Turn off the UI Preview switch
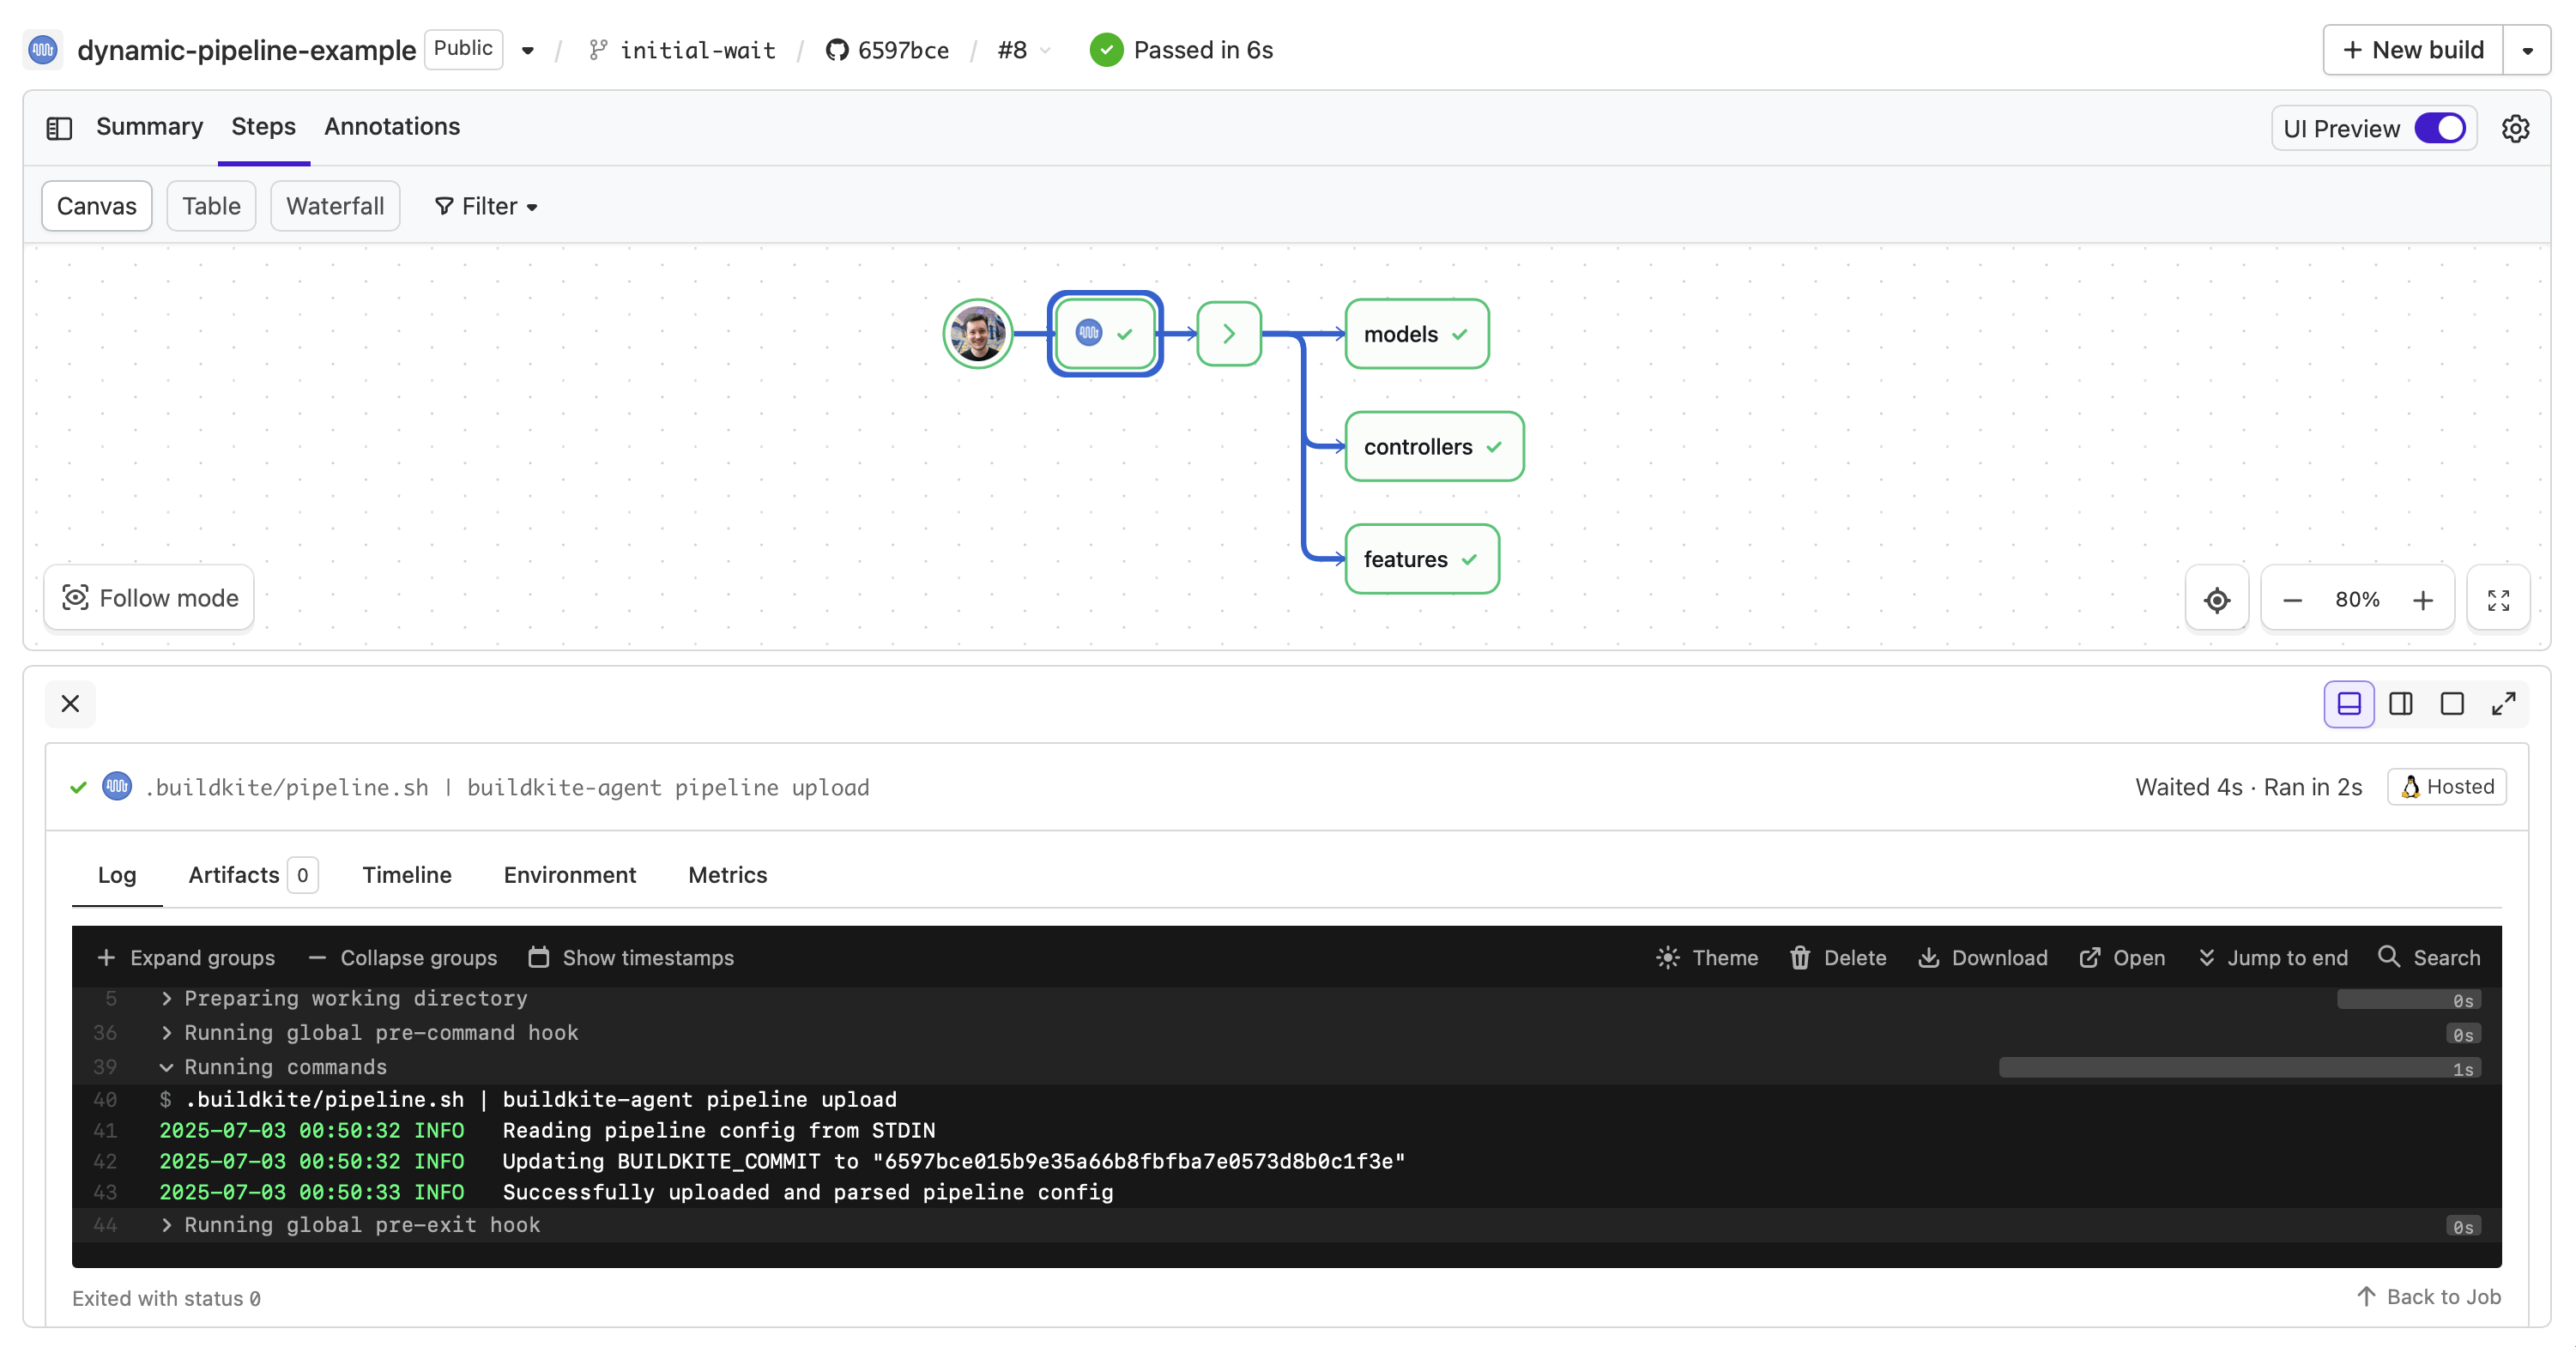Viewport: 2576px width, 1347px height. (x=2439, y=129)
